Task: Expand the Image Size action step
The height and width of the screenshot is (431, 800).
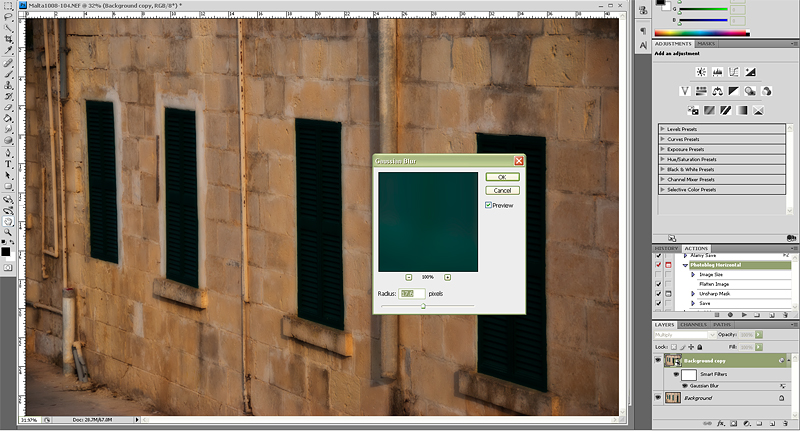Action: coord(693,274)
